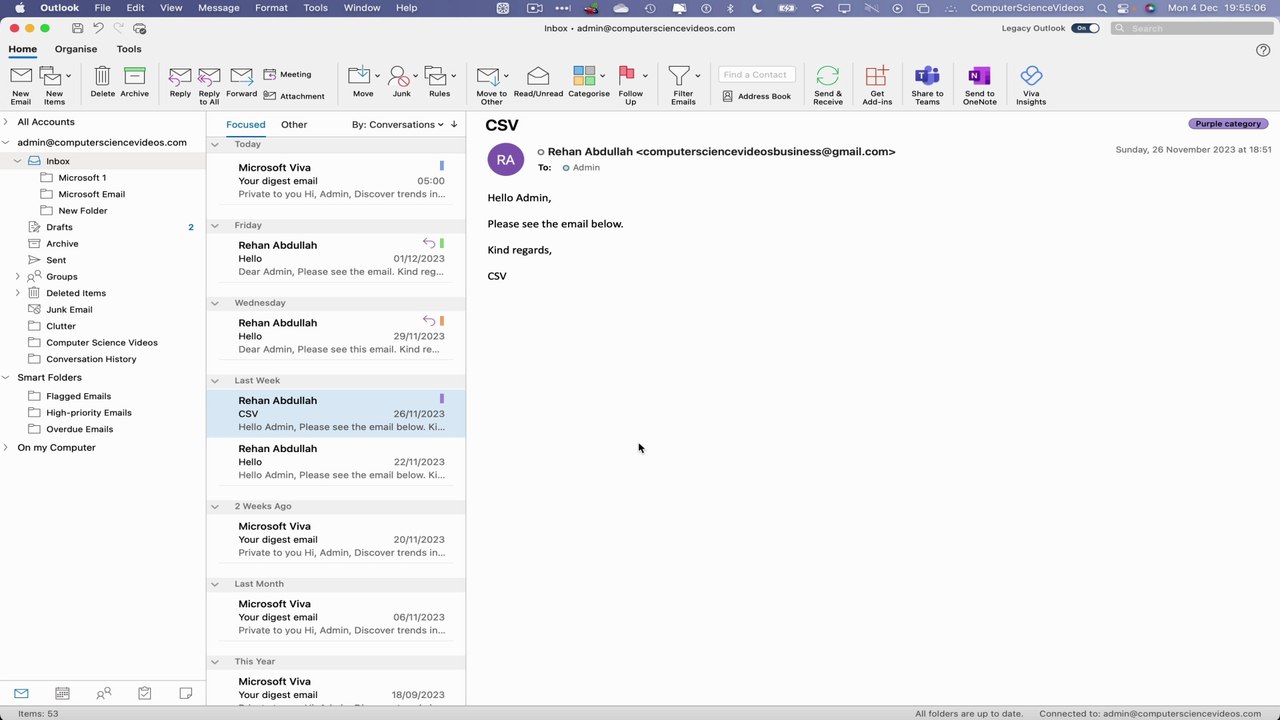Switch to the Organise ribbon tab
This screenshot has width=1280, height=720.
pyautogui.click(x=76, y=49)
